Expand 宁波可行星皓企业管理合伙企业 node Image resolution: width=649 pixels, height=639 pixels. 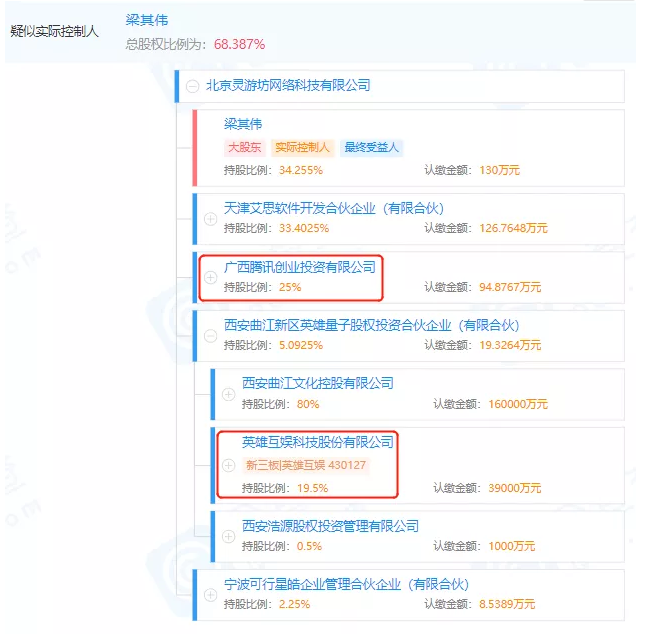click(x=210, y=595)
